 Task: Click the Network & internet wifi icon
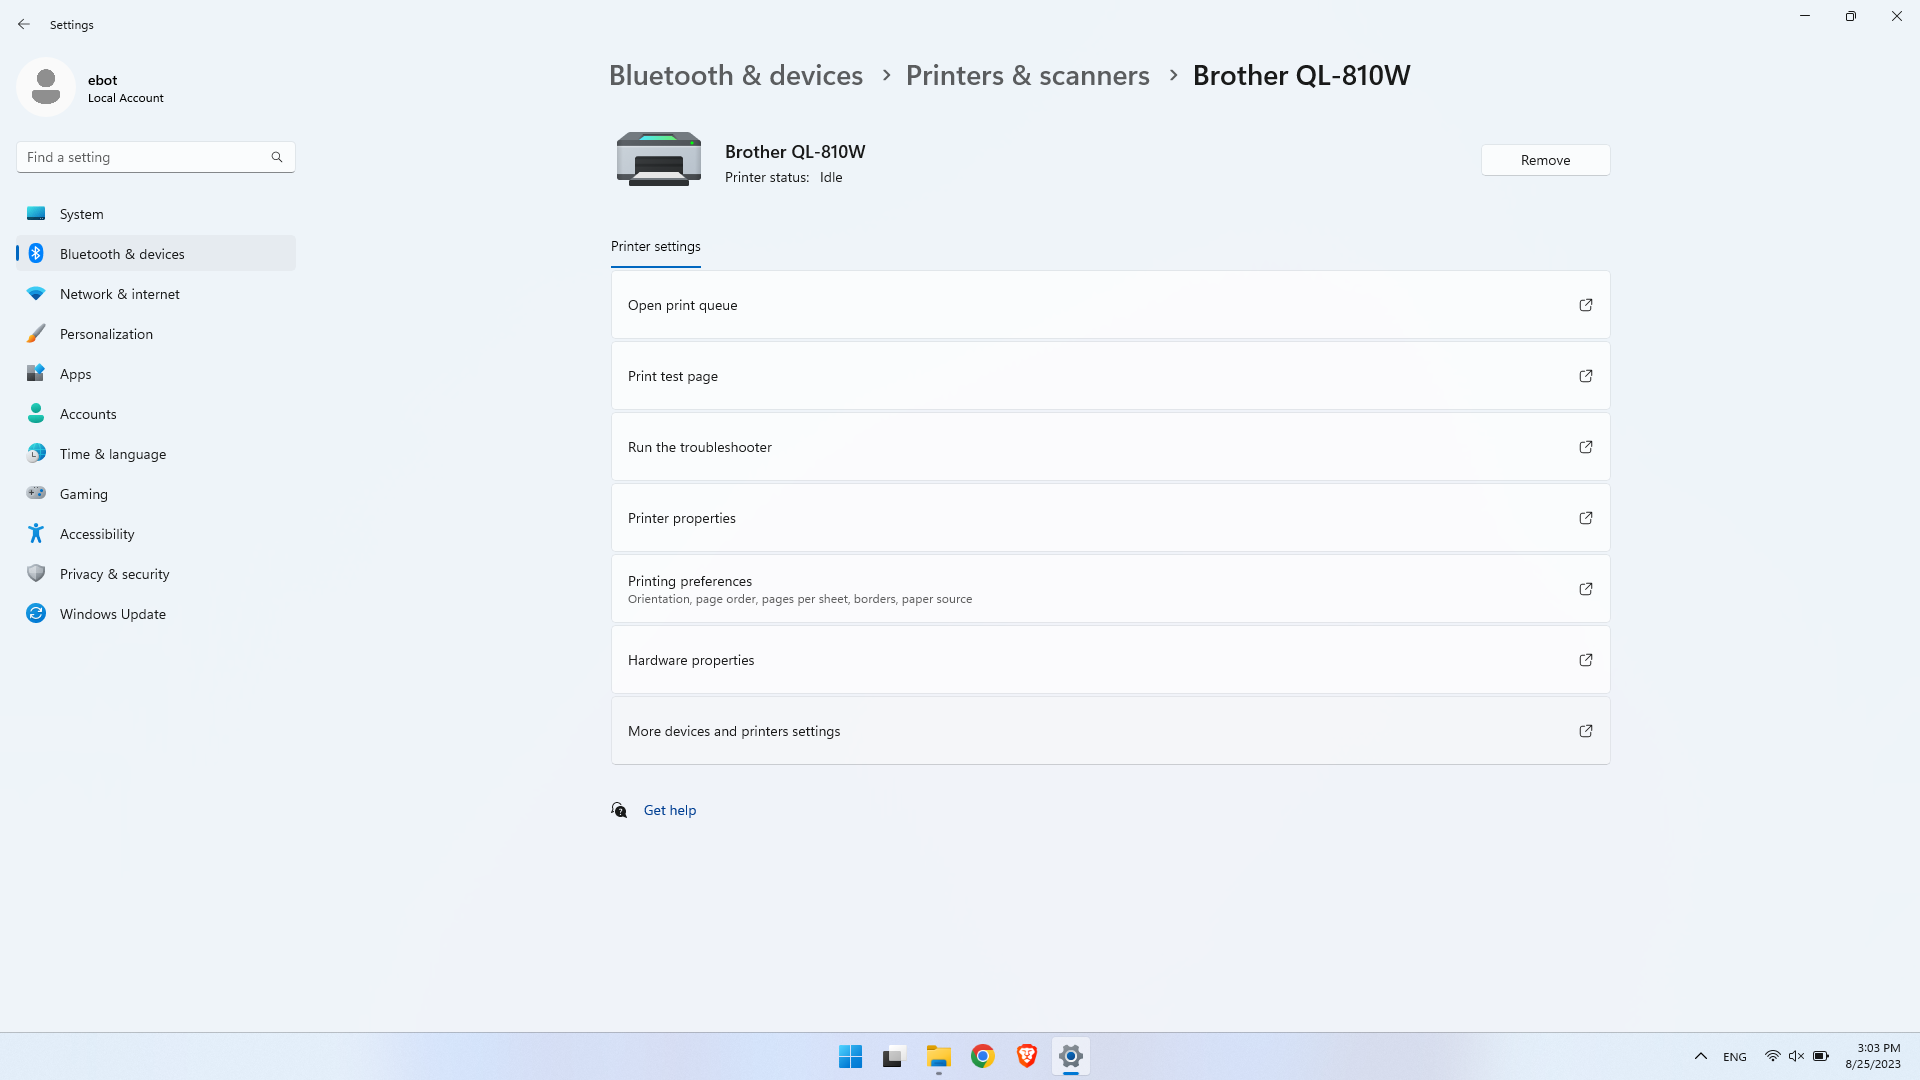36,293
